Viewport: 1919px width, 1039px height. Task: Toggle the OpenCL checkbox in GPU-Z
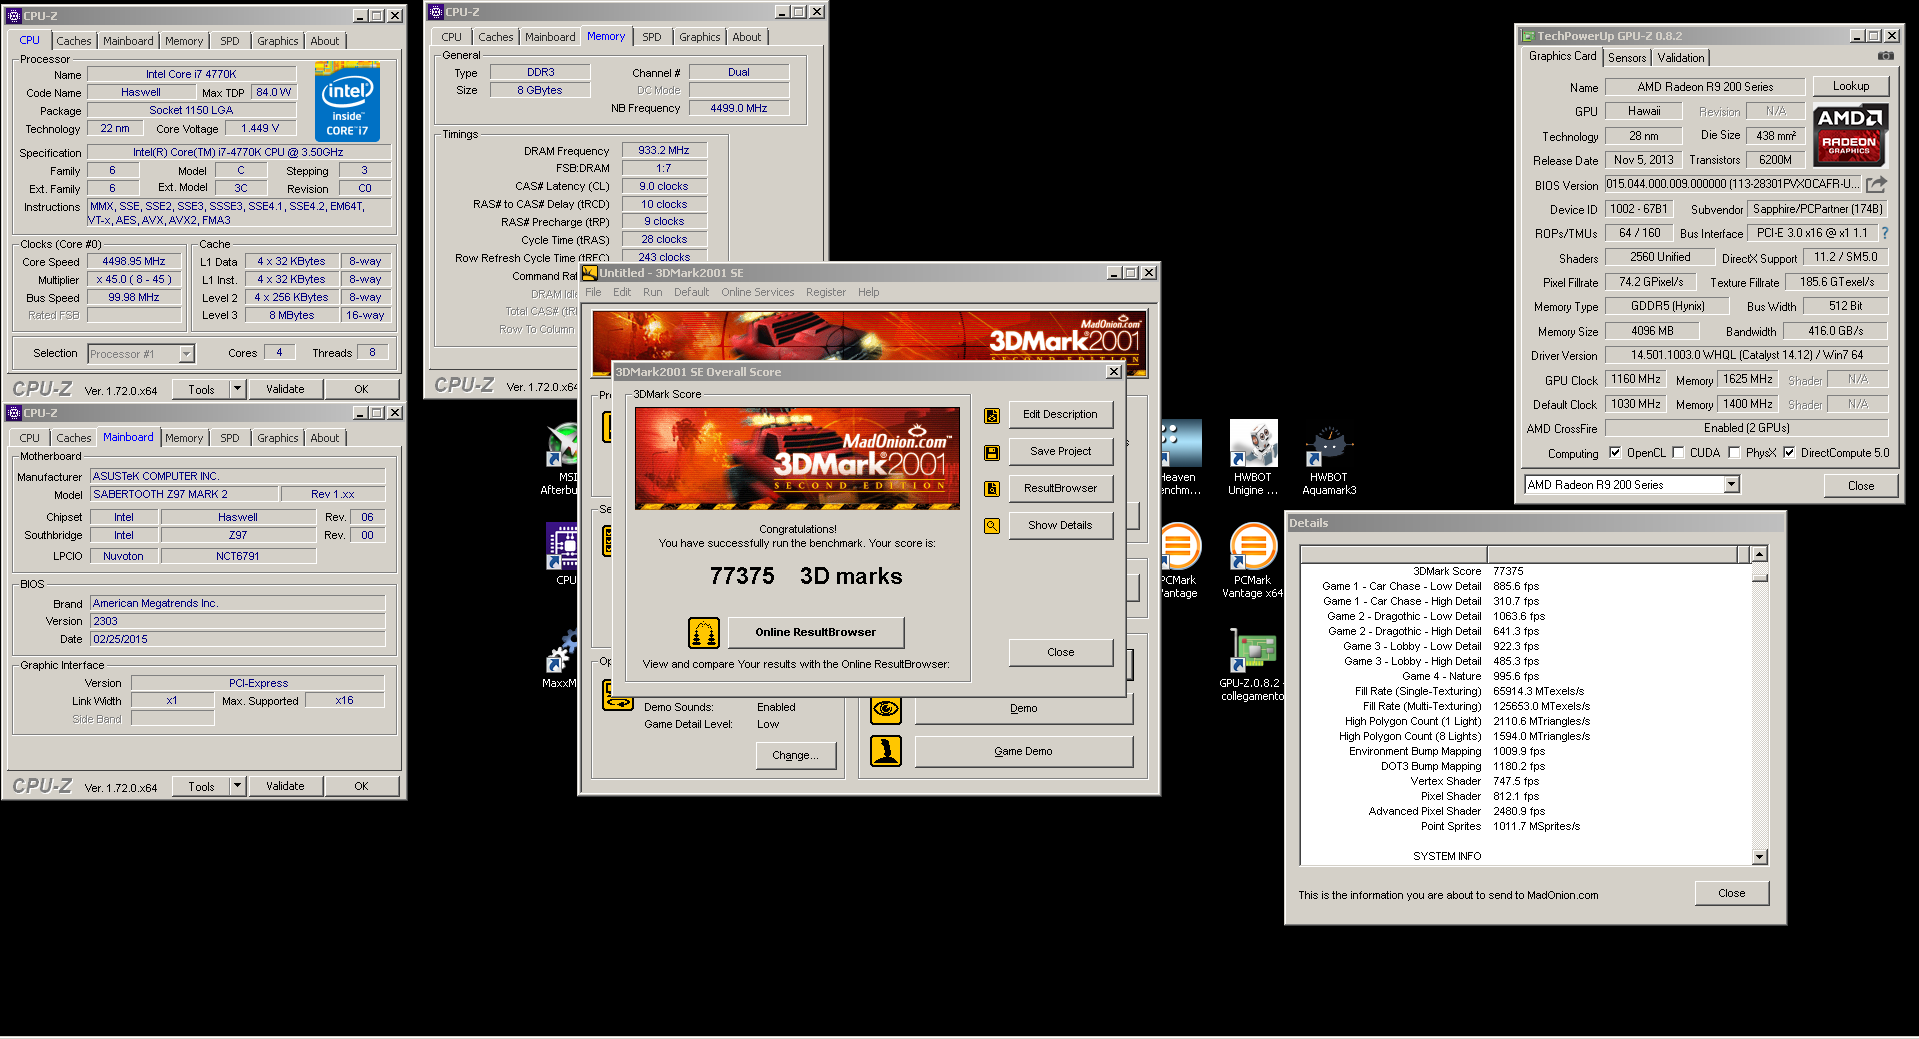tap(1615, 453)
